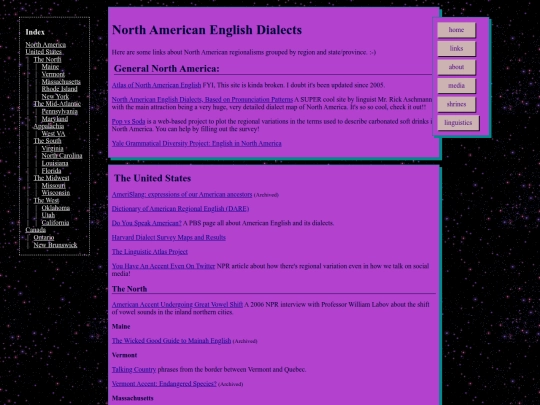Select West VA in the index
The height and width of the screenshot is (405, 540).
tap(53, 134)
